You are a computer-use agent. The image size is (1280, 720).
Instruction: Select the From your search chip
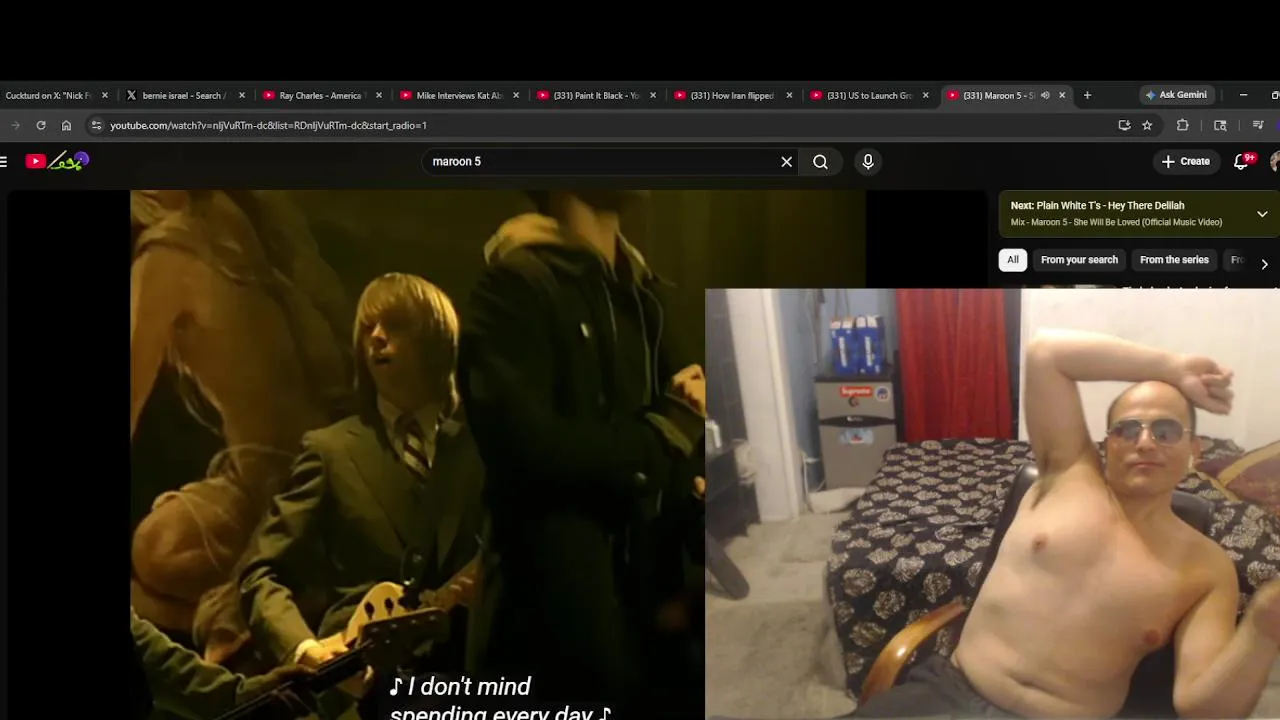1079,260
